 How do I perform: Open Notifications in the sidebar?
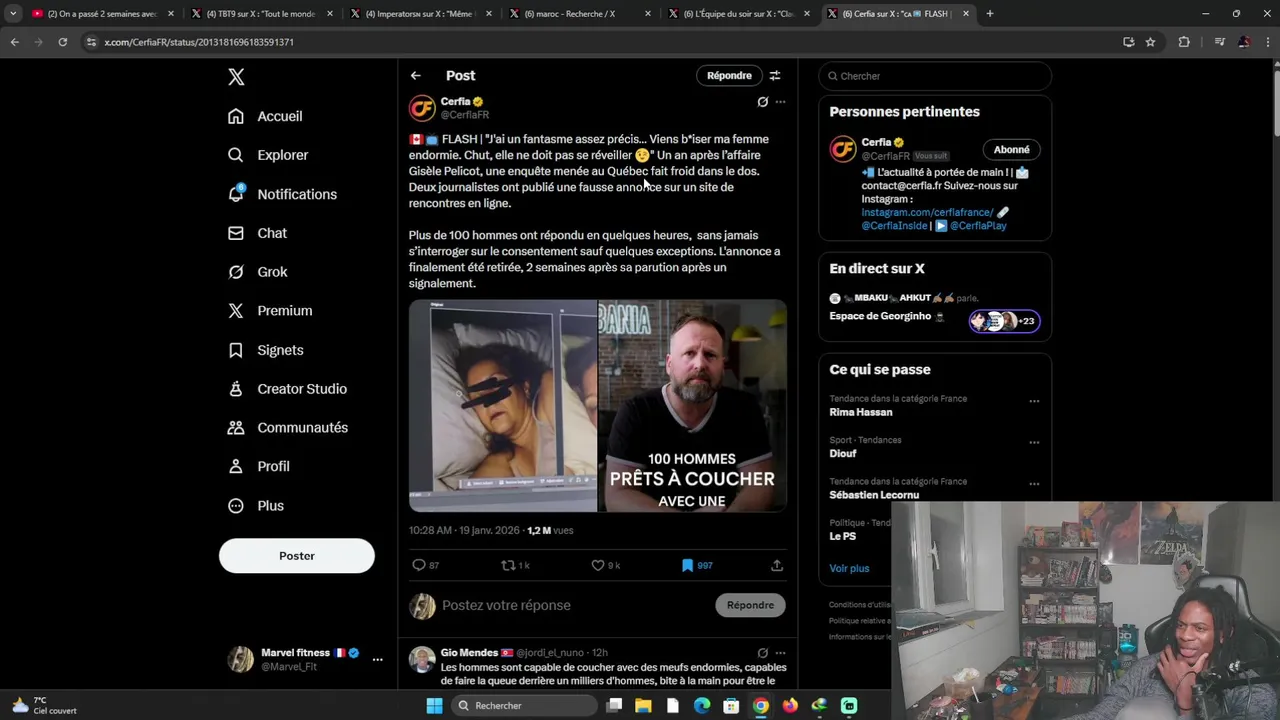coord(282,194)
